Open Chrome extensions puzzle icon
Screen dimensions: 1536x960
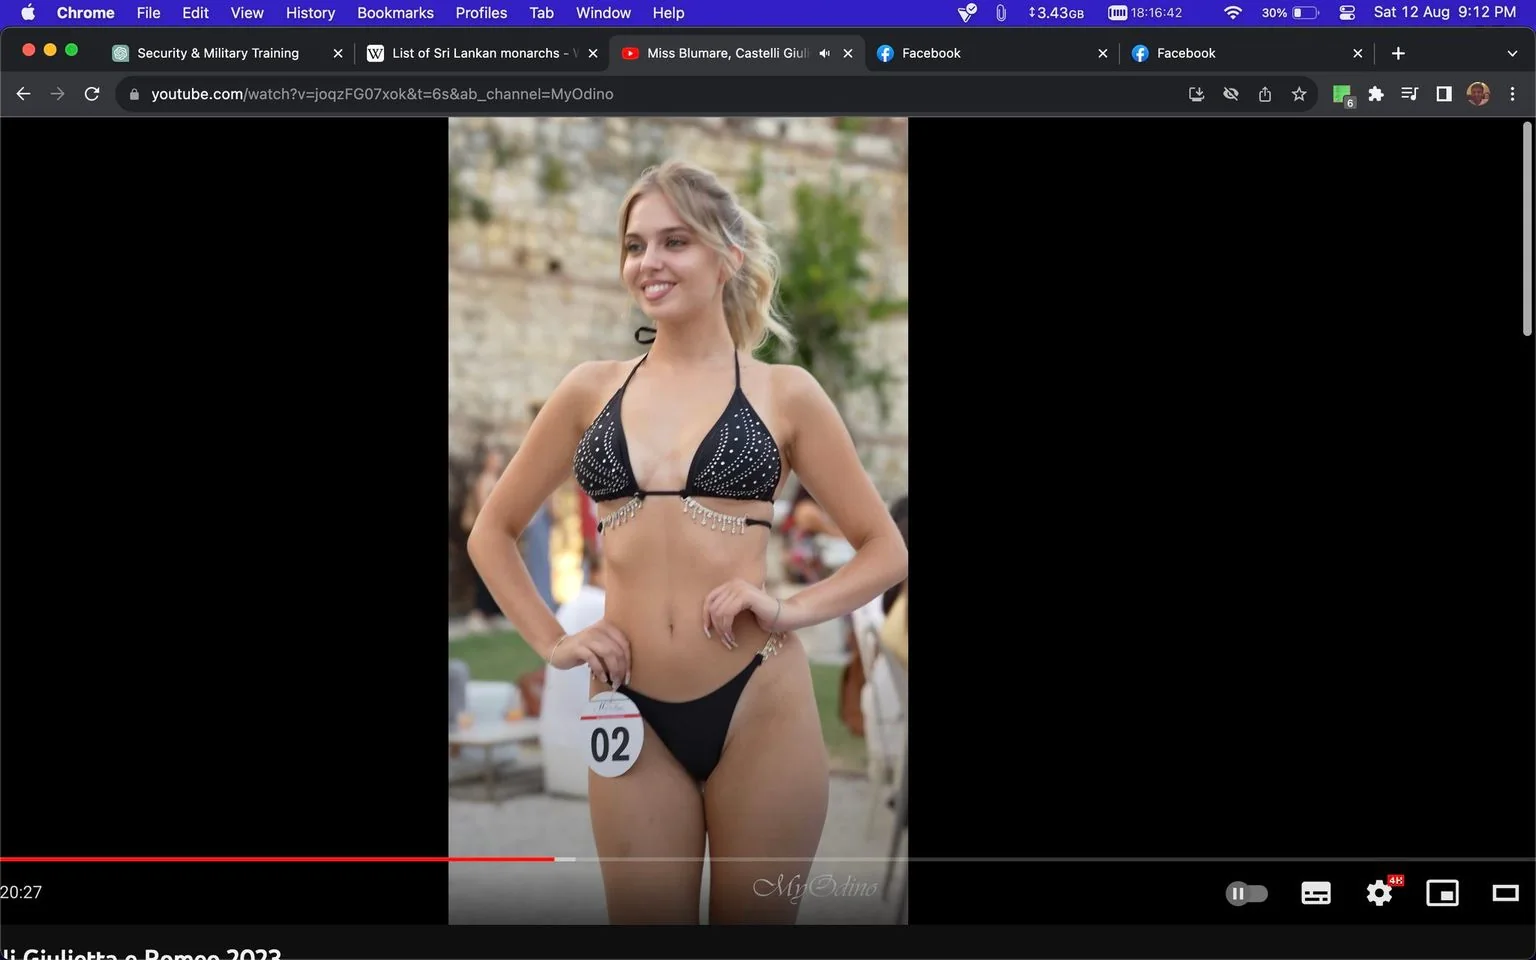1376,94
